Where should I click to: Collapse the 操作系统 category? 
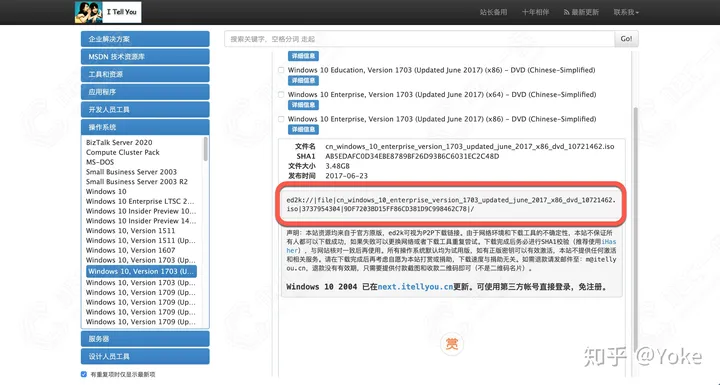(x=145, y=127)
